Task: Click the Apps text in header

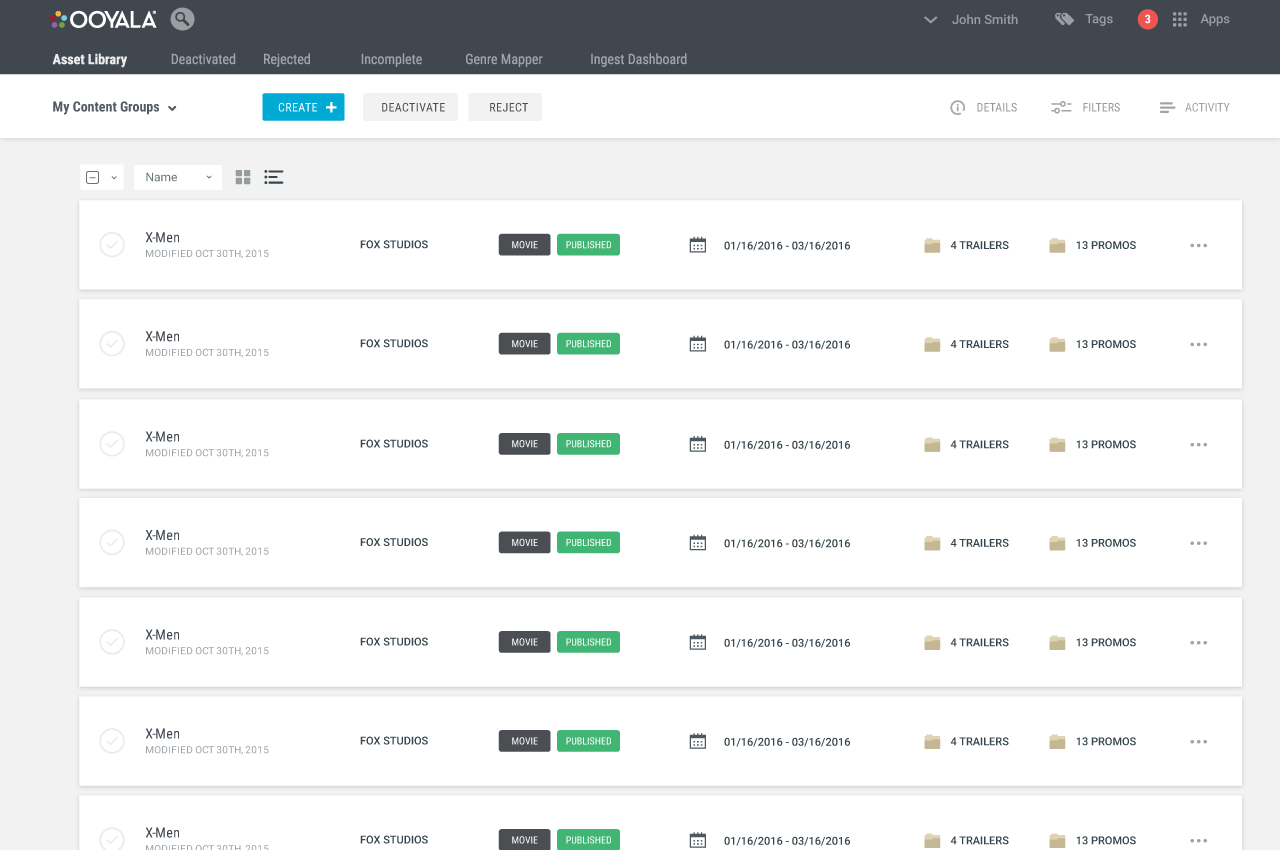Action: point(1215,19)
